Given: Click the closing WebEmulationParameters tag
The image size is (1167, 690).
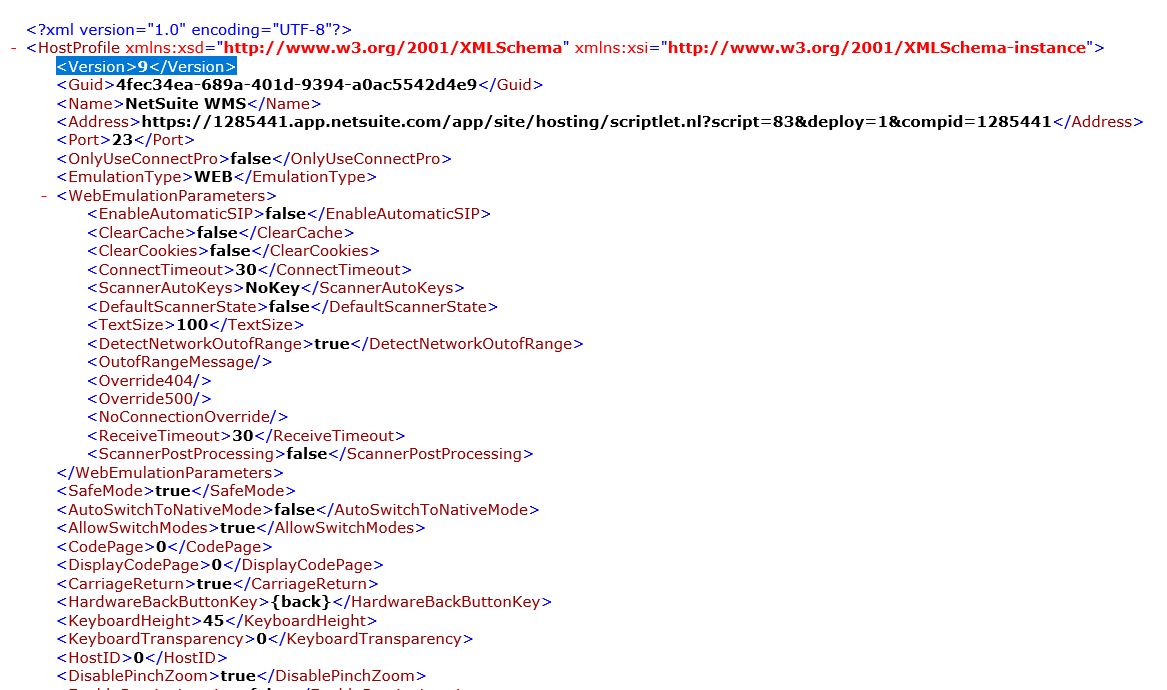Looking at the screenshot, I should click(170, 472).
